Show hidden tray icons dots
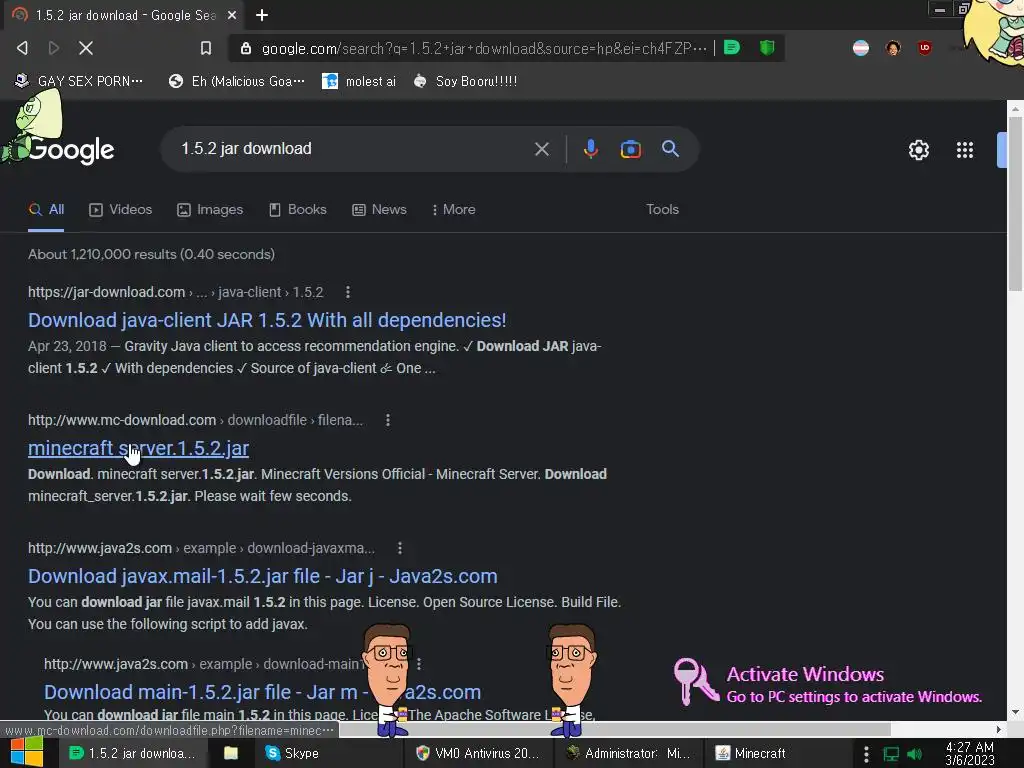Screen dimensions: 1024x768 pyautogui.click(x=866, y=754)
